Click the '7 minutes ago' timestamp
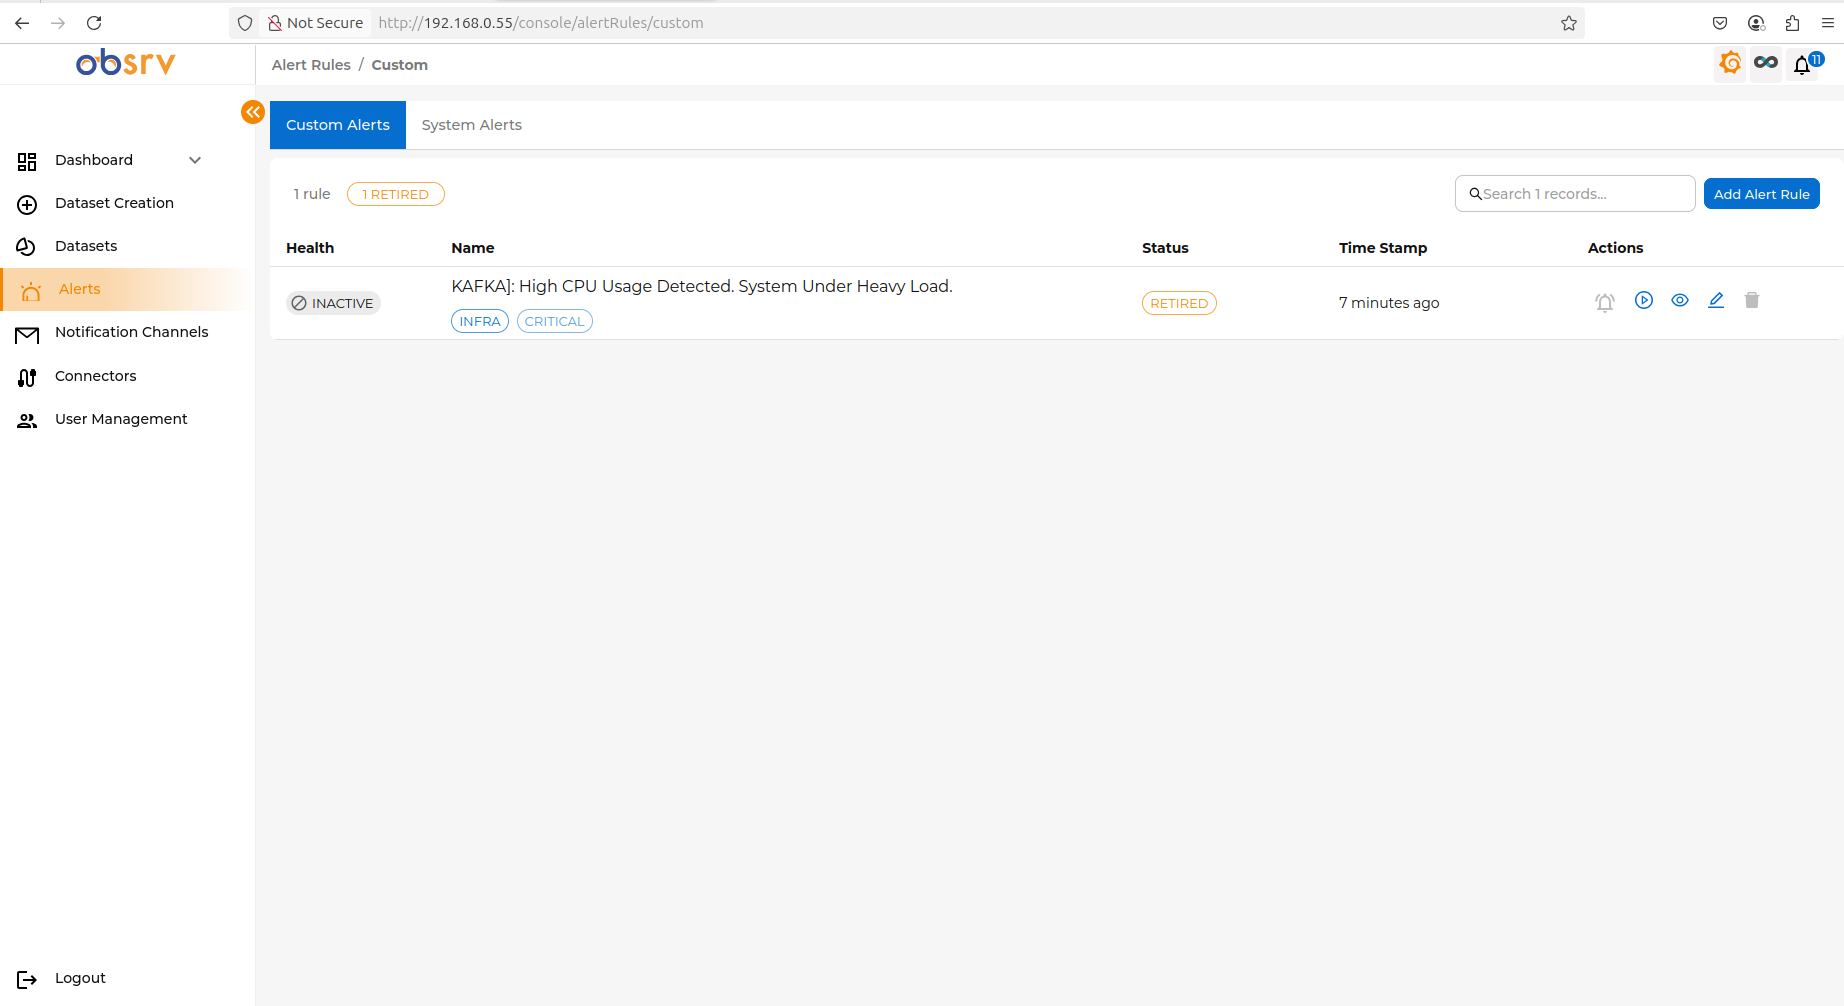Screen dimensions: 1844x1006 1389,303
